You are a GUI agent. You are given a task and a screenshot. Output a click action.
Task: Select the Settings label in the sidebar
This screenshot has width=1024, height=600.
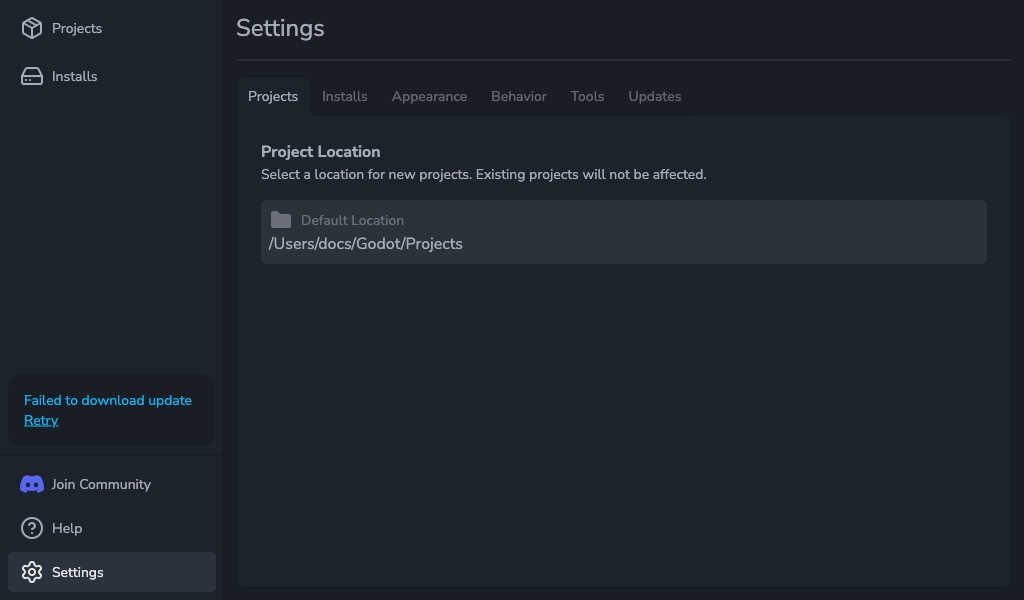pos(78,572)
